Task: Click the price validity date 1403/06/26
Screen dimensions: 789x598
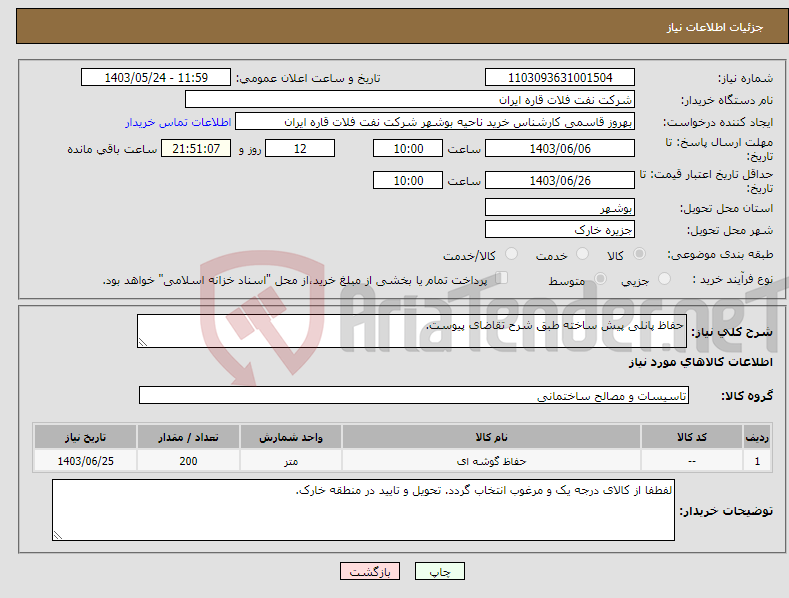Action: (560, 180)
